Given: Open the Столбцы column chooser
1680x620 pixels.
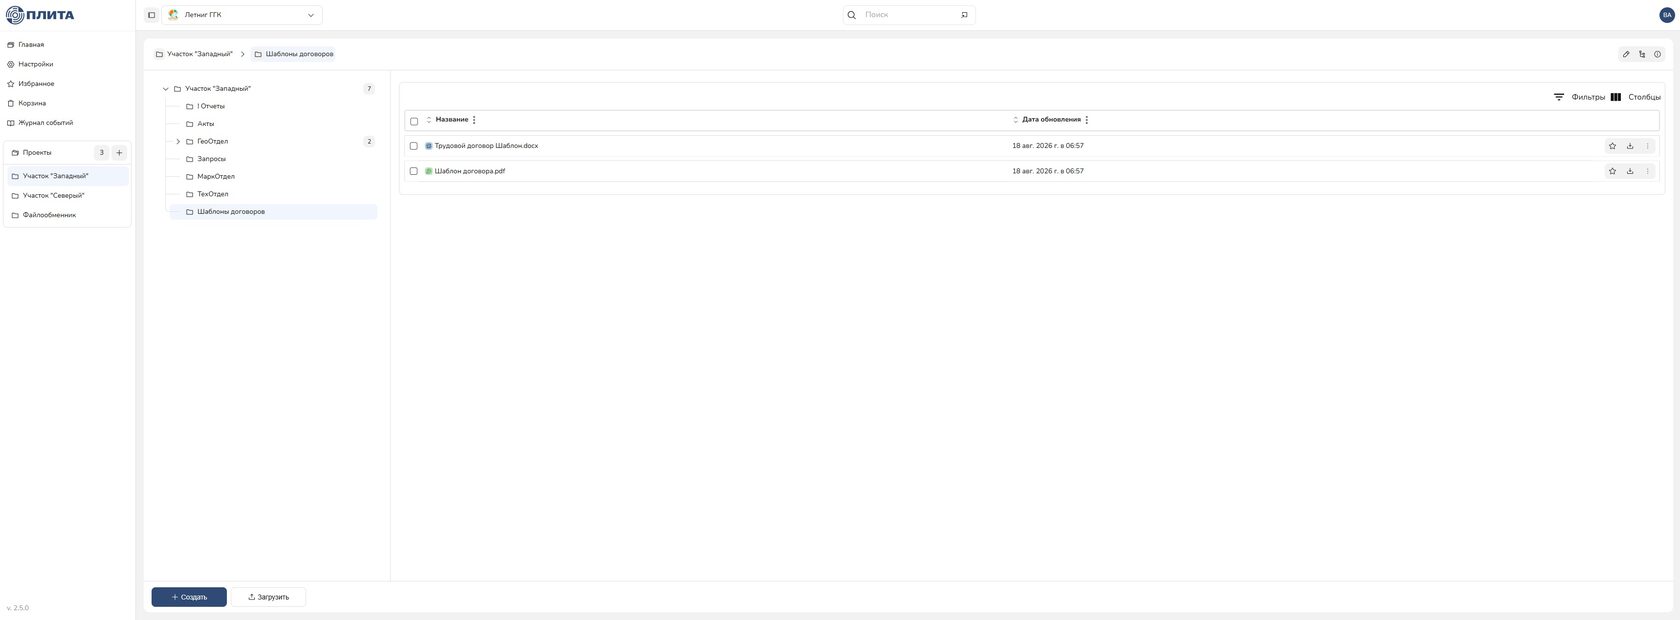Looking at the screenshot, I should (x=1636, y=97).
